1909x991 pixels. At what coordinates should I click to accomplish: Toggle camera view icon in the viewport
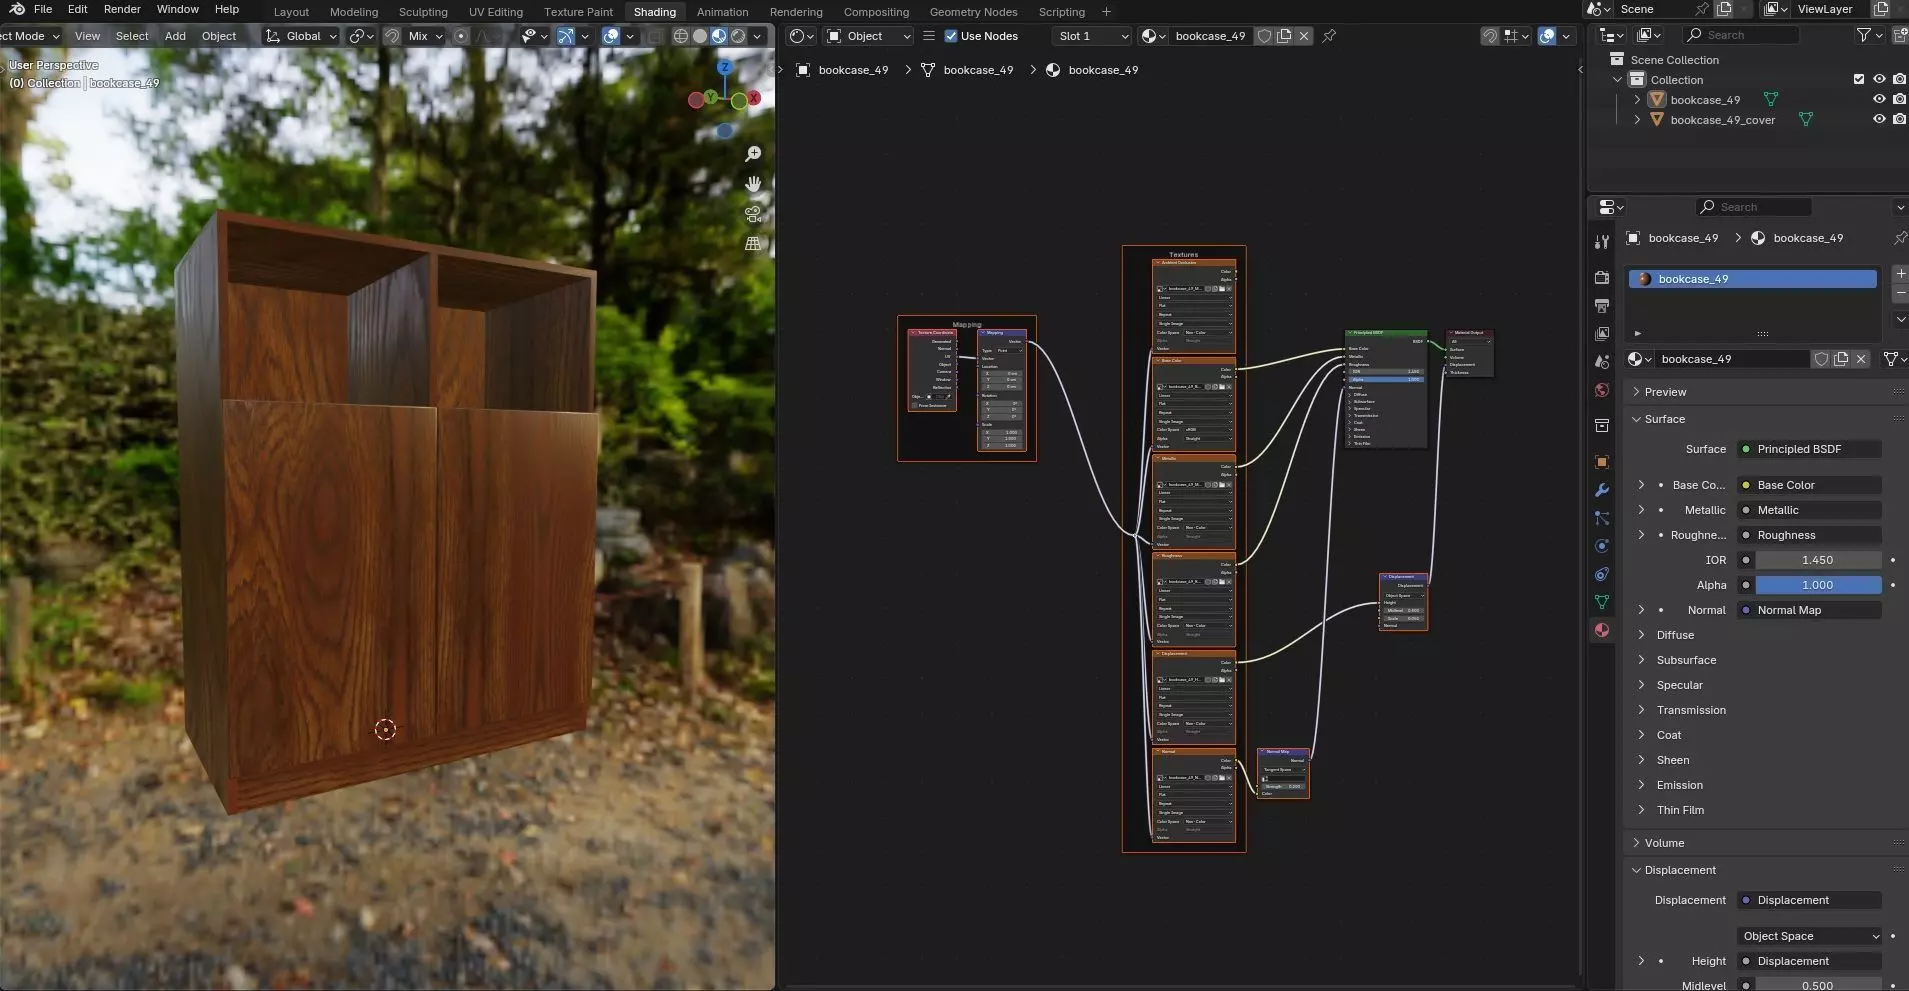point(753,214)
